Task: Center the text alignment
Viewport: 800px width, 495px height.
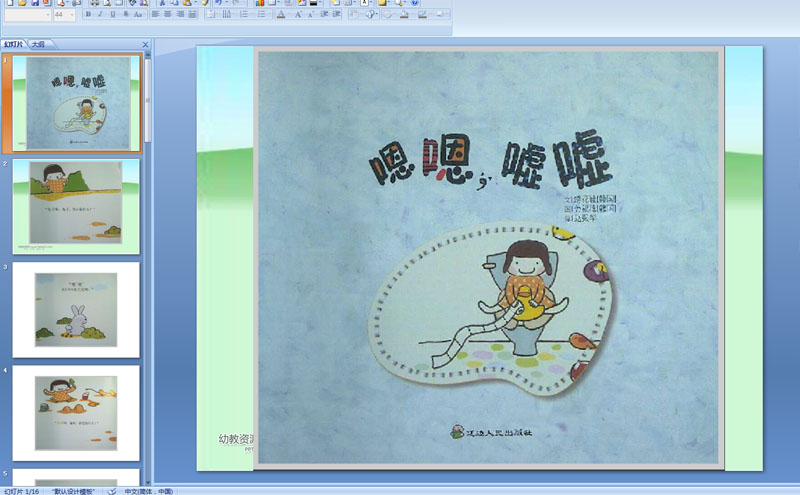Action: [168, 14]
